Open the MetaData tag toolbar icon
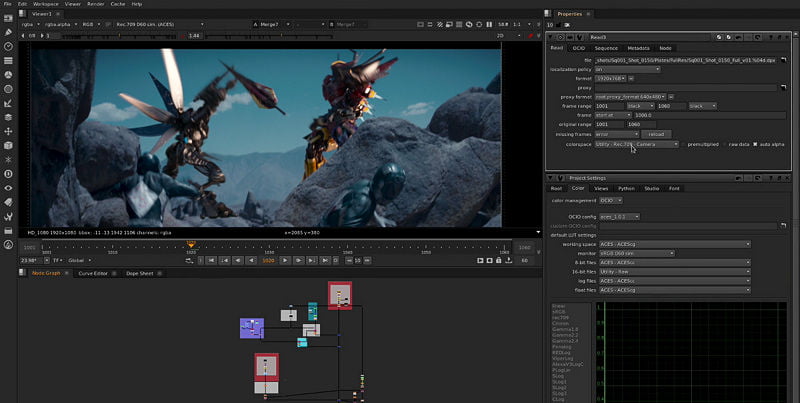 8,202
